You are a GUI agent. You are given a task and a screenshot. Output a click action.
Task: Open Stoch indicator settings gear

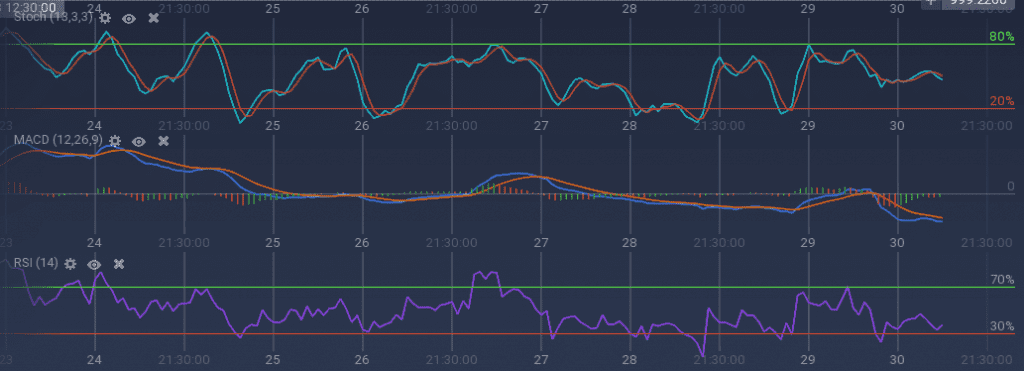click(104, 18)
